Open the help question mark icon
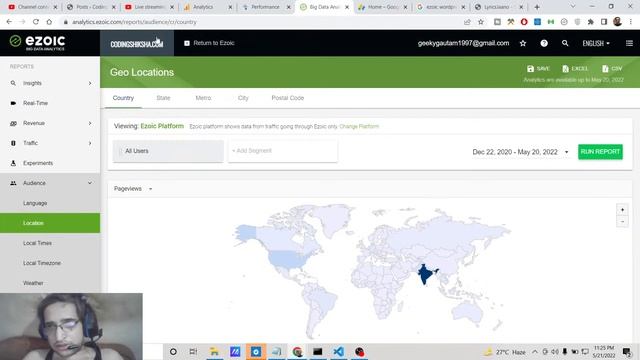The height and width of the screenshot is (360, 640). click(544, 43)
